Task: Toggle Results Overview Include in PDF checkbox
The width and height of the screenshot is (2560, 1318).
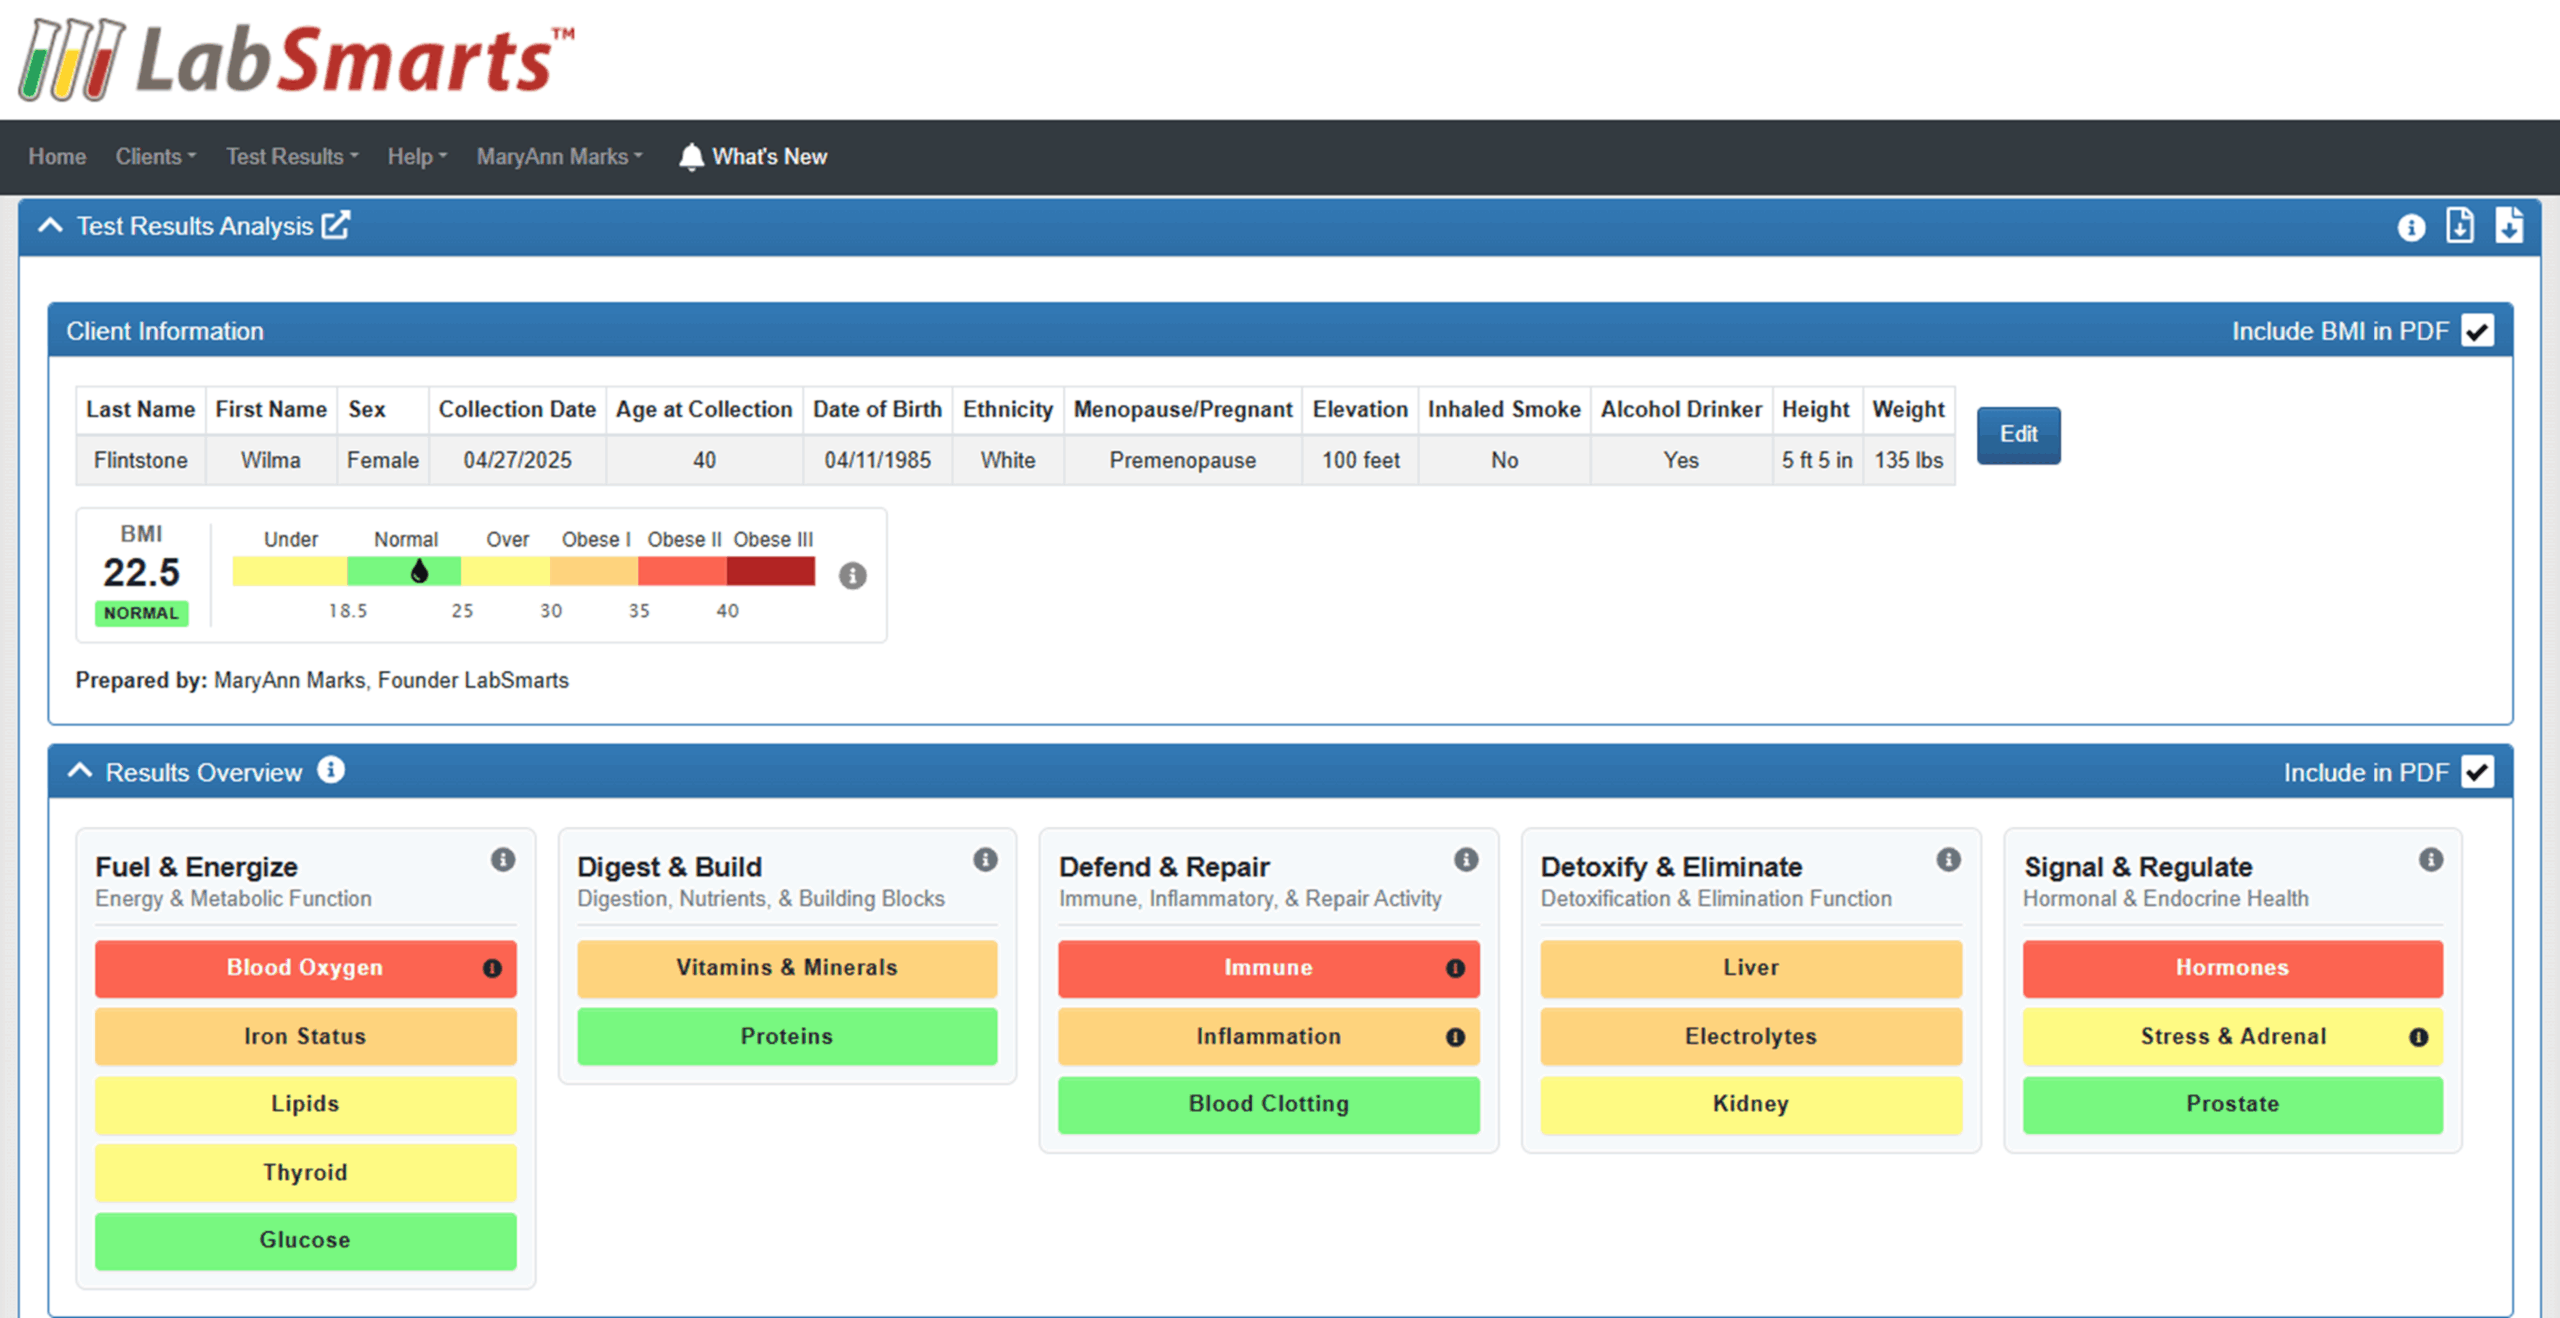Action: (x=2478, y=772)
